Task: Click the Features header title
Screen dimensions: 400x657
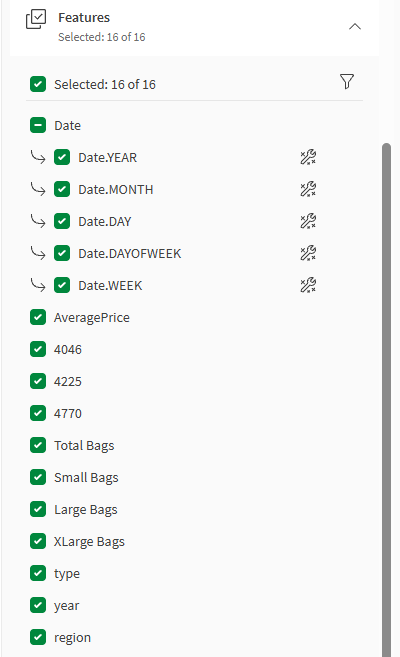Action: click(84, 18)
